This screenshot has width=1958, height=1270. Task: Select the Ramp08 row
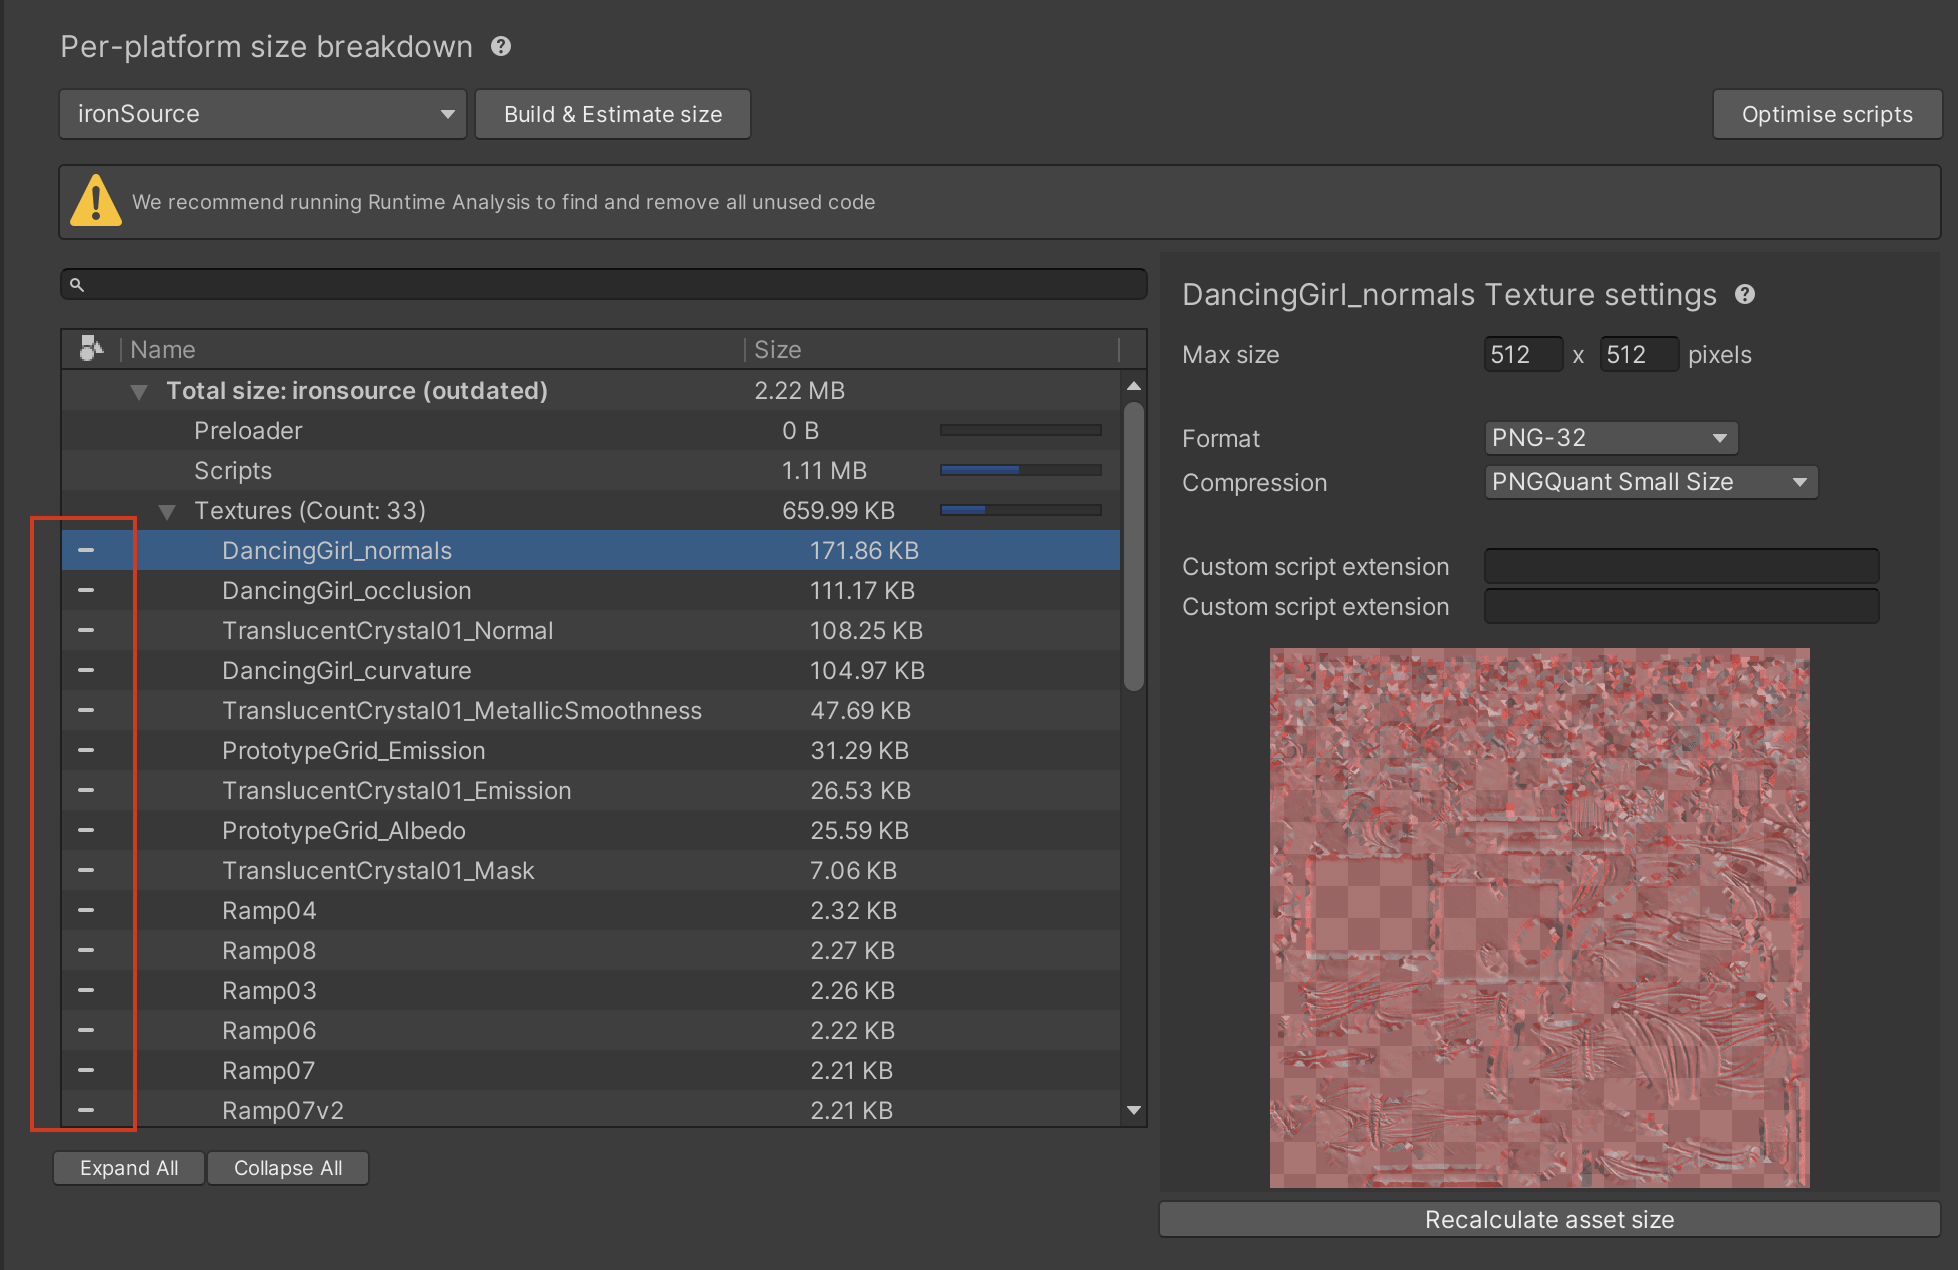tap(591, 950)
